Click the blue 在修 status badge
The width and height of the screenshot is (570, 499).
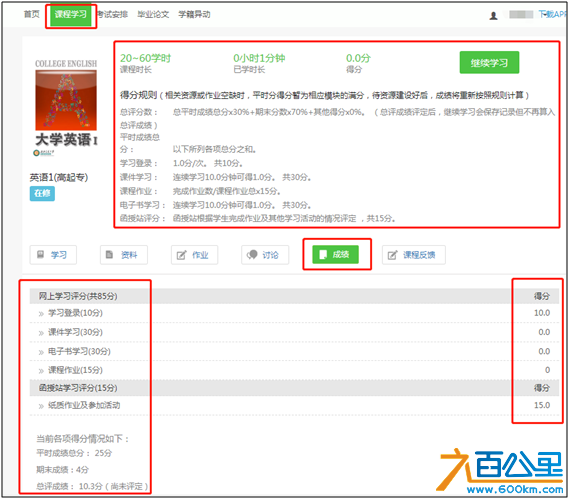tap(42, 193)
